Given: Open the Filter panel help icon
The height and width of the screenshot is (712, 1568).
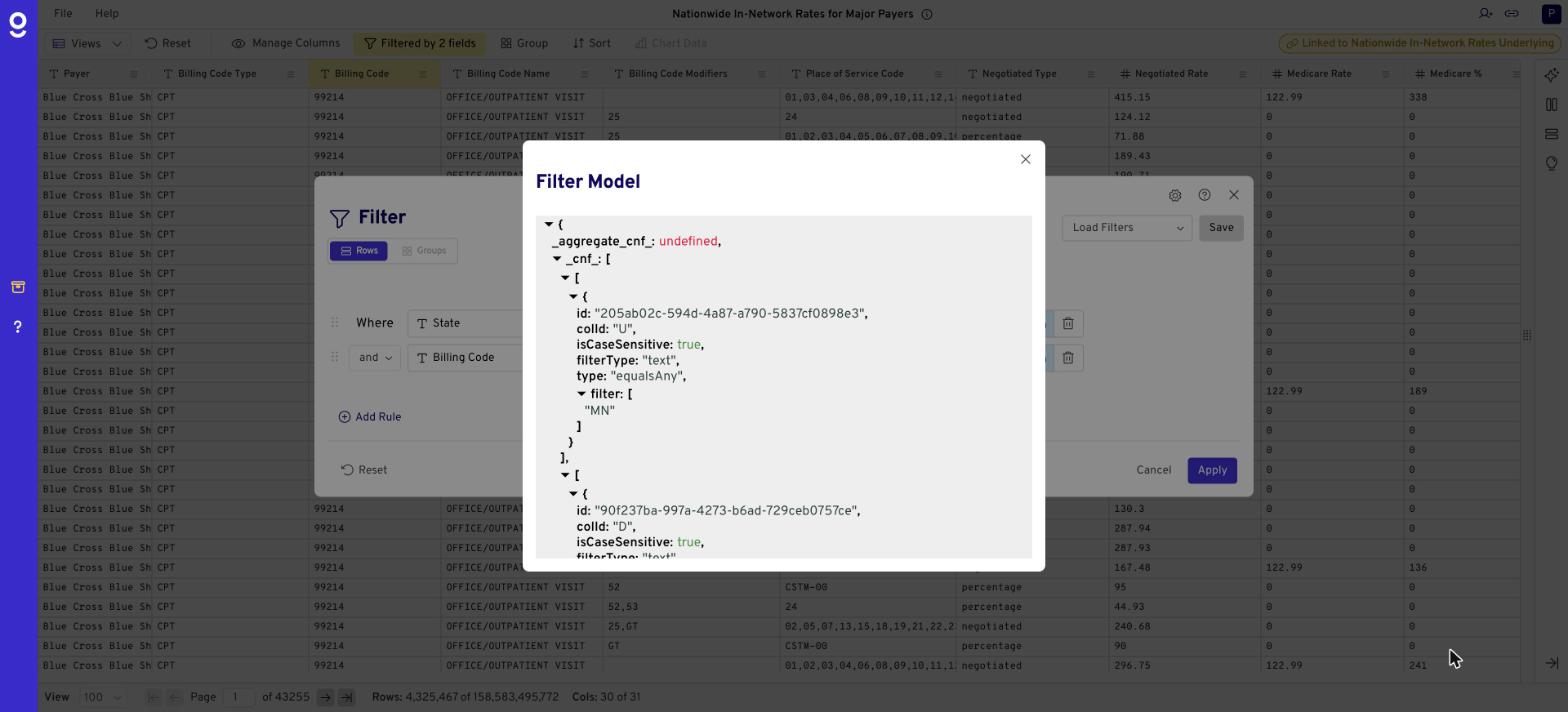Looking at the screenshot, I should coord(1204,195).
